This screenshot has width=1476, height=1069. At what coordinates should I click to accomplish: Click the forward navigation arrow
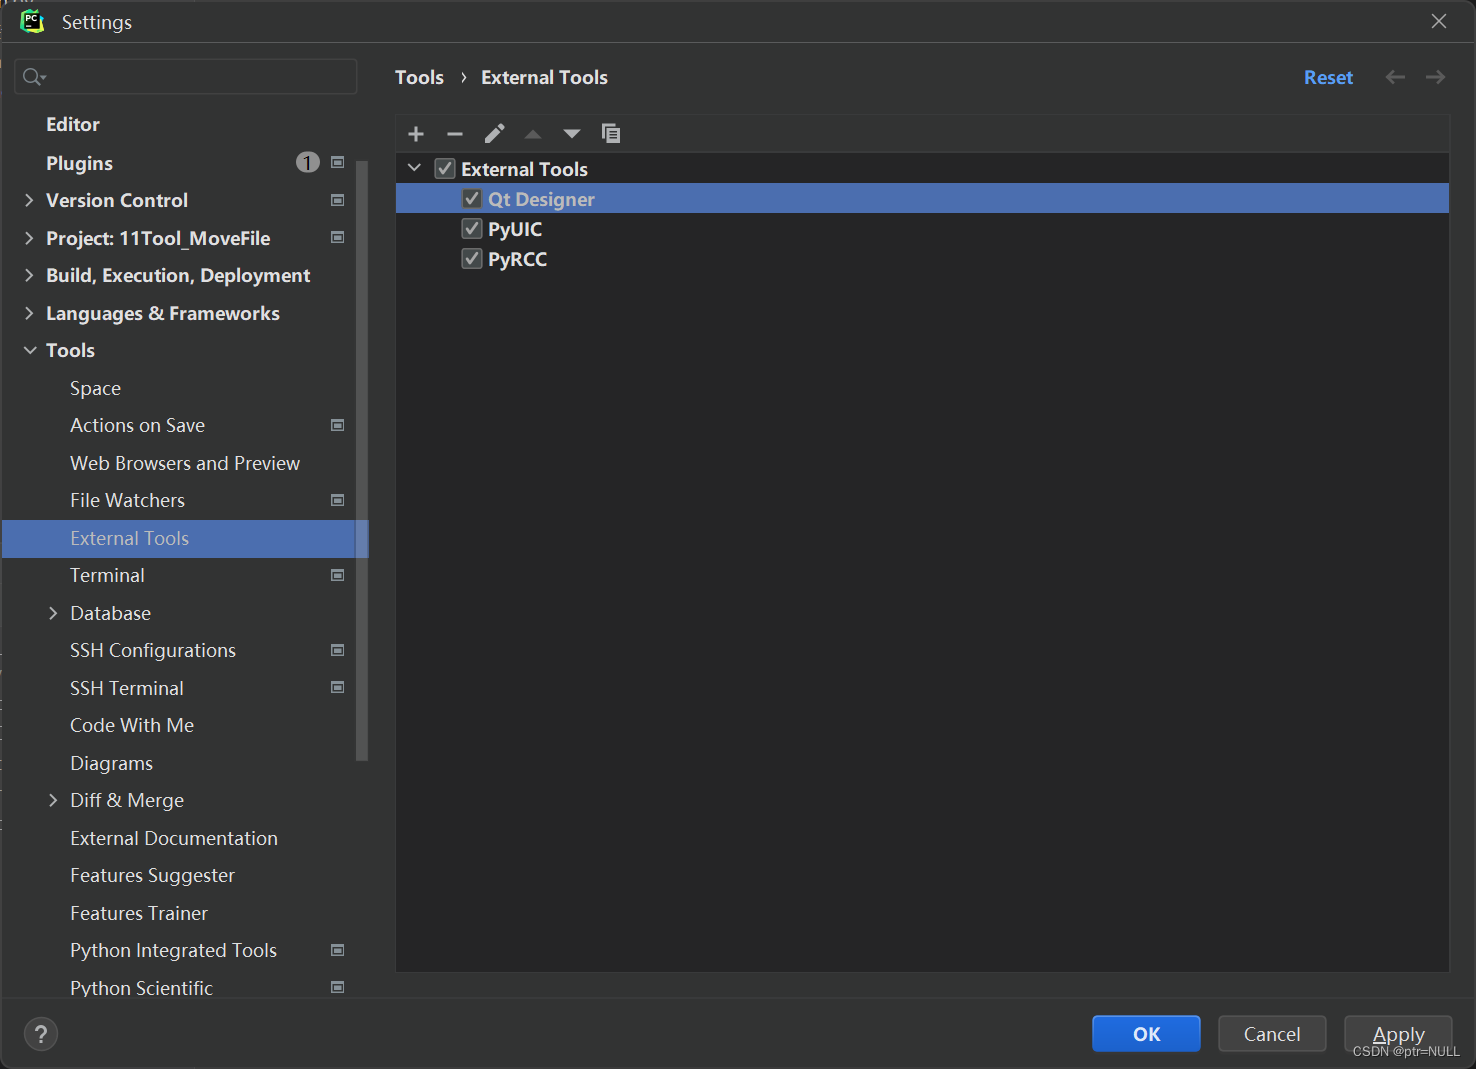pyautogui.click(x=1435, y=77)
